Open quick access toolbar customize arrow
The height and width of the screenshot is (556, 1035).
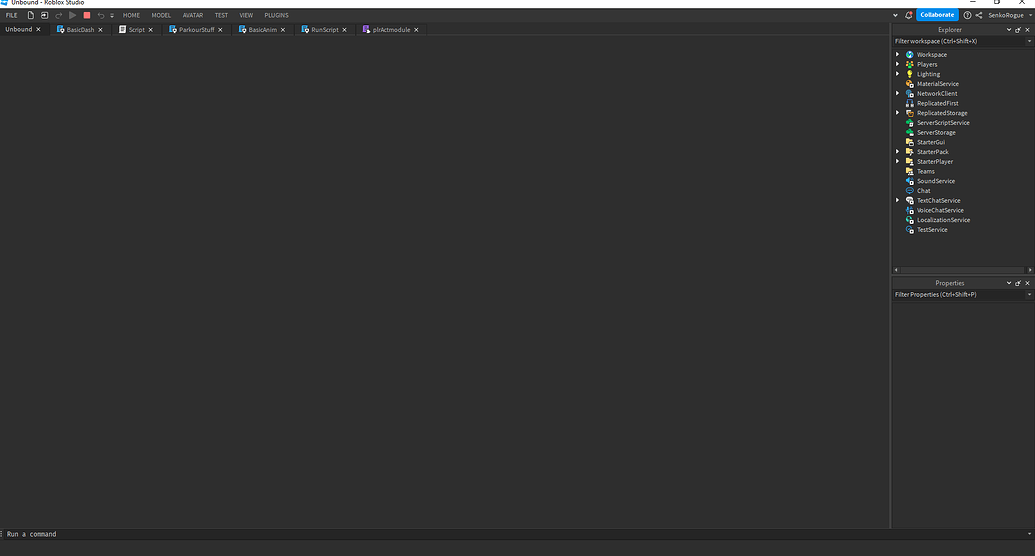tap(112, 15)
